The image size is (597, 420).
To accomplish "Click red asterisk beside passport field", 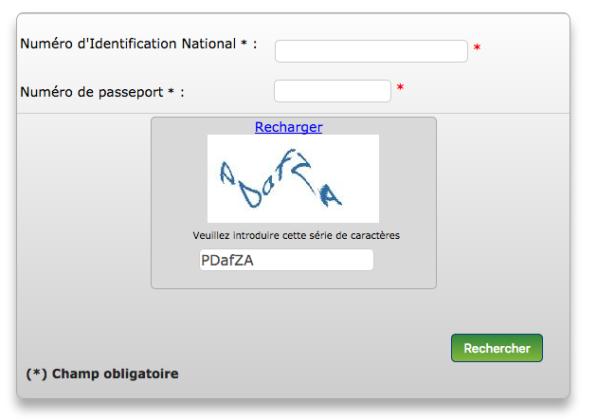I will point(400,87).
